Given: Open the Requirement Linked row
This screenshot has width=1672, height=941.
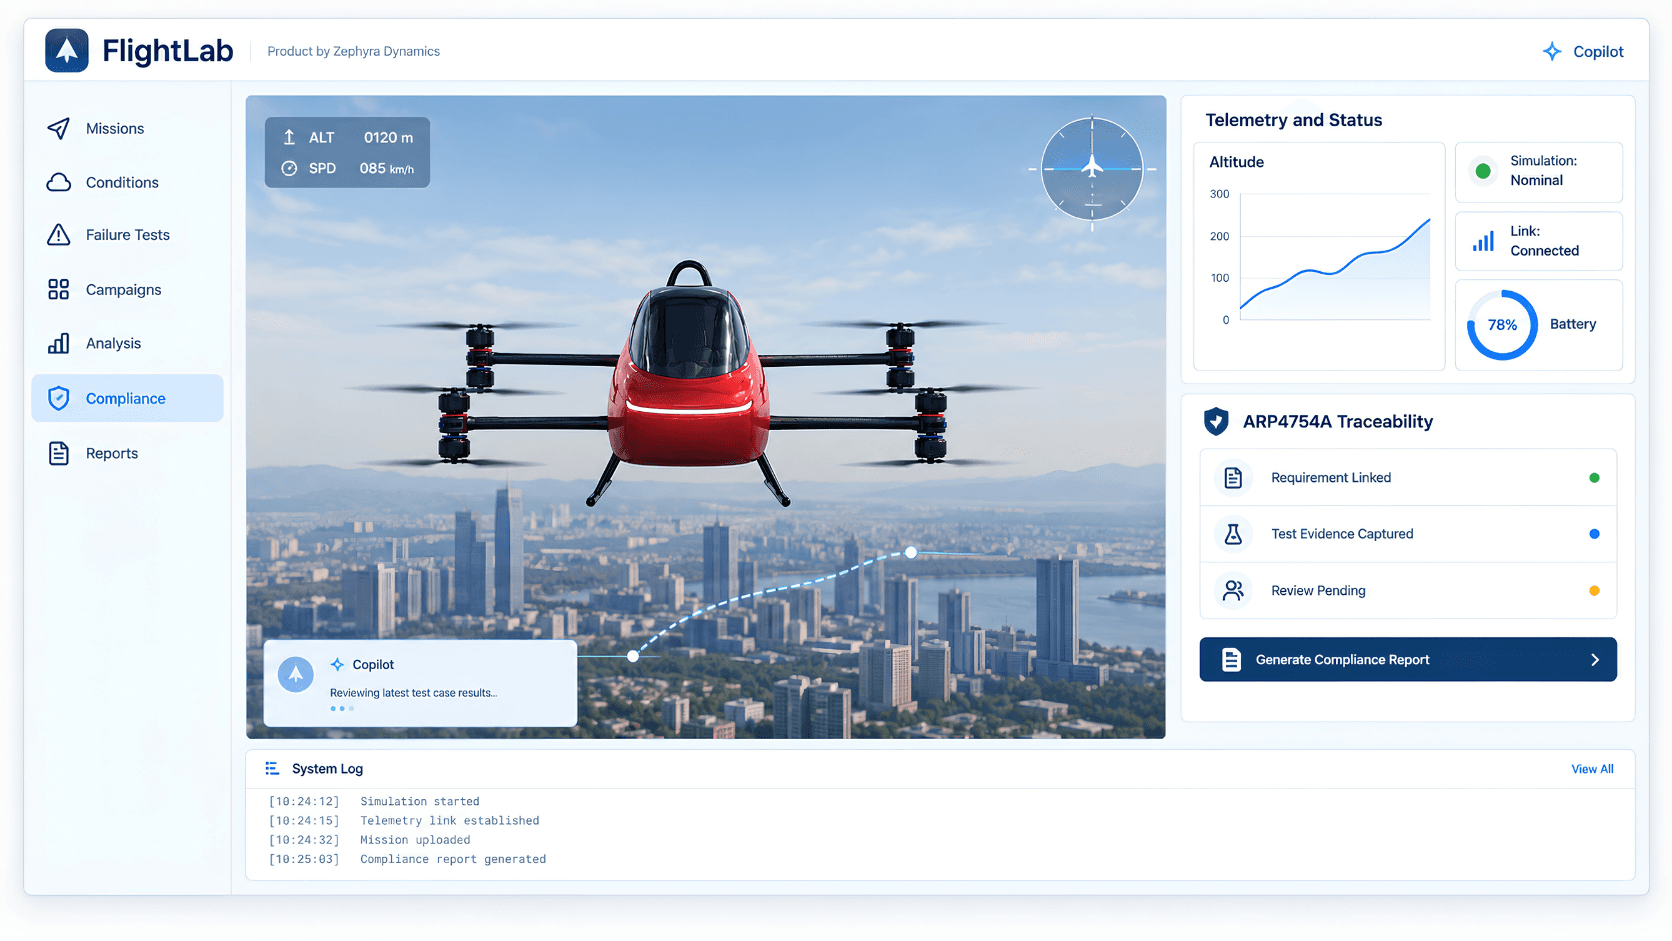Looking at the screenshot, I should (x=1408, y=478).
